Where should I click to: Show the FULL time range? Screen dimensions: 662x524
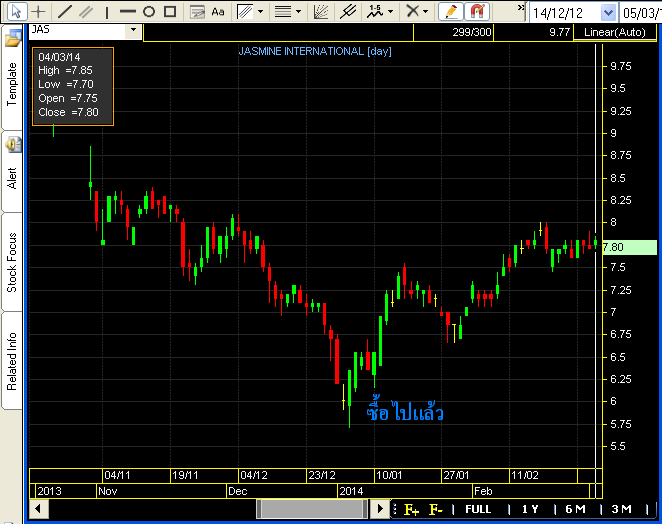click(x=478, y=509)
